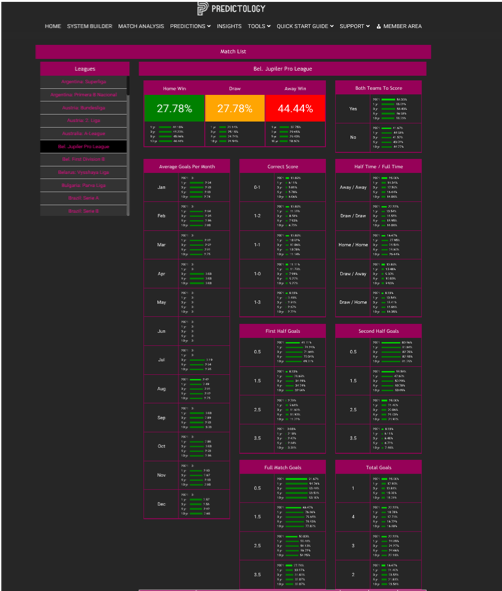Choose Australia A-League from the list
The height and width of the screenshot is (591, 502).
click(x=84, y=133)
